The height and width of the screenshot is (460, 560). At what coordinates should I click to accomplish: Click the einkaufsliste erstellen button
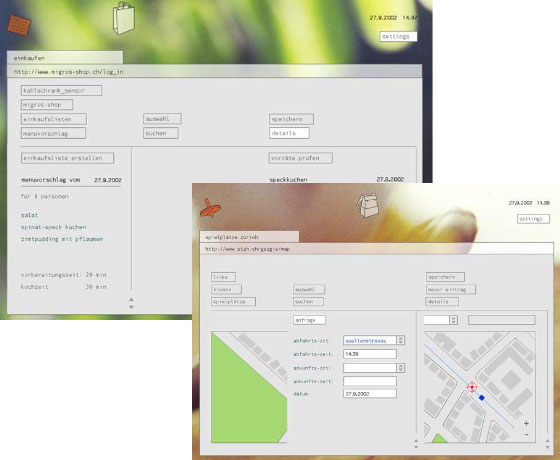click(x=68, y=158)
